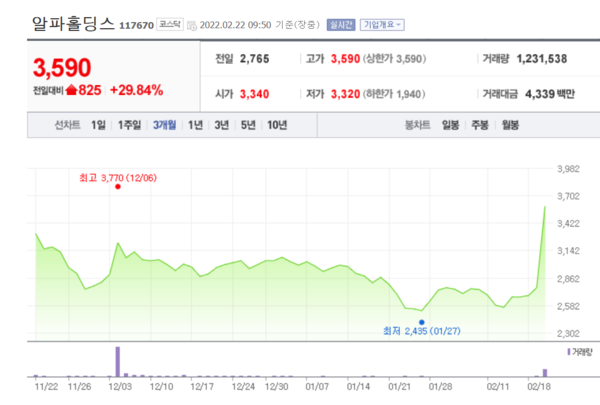
Task: Click the 하한가 1,940 text
Action: tap(394, 94)
